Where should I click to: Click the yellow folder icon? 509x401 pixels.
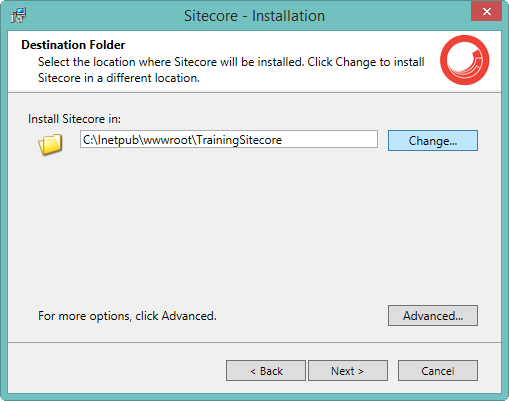point(50,144)
